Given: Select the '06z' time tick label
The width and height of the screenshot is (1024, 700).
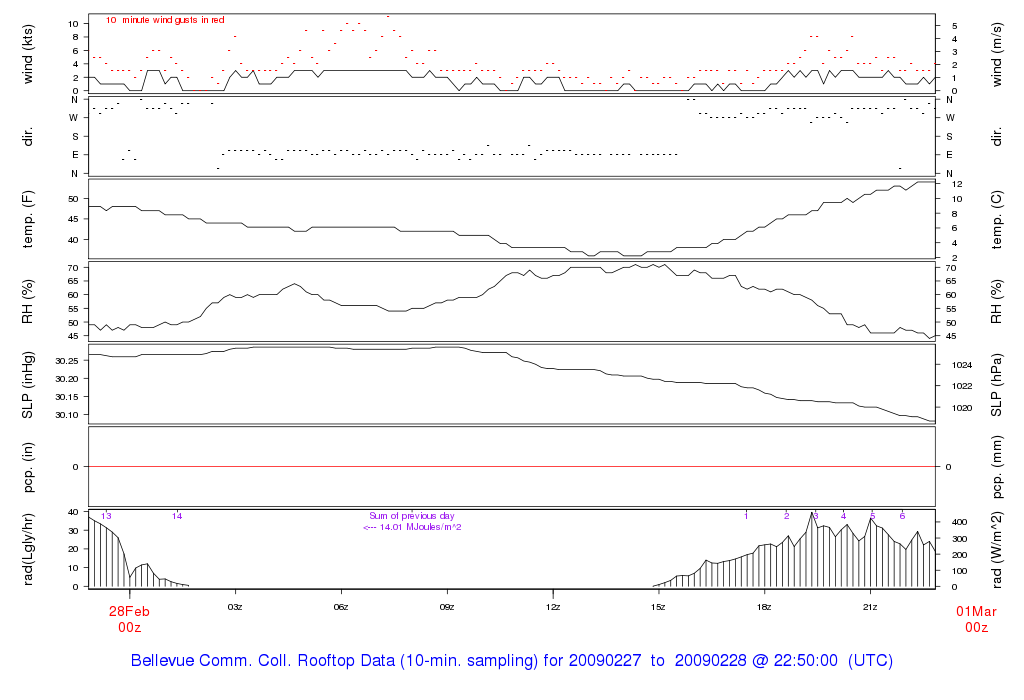Looking at the screenshot, I should (341, 607).
